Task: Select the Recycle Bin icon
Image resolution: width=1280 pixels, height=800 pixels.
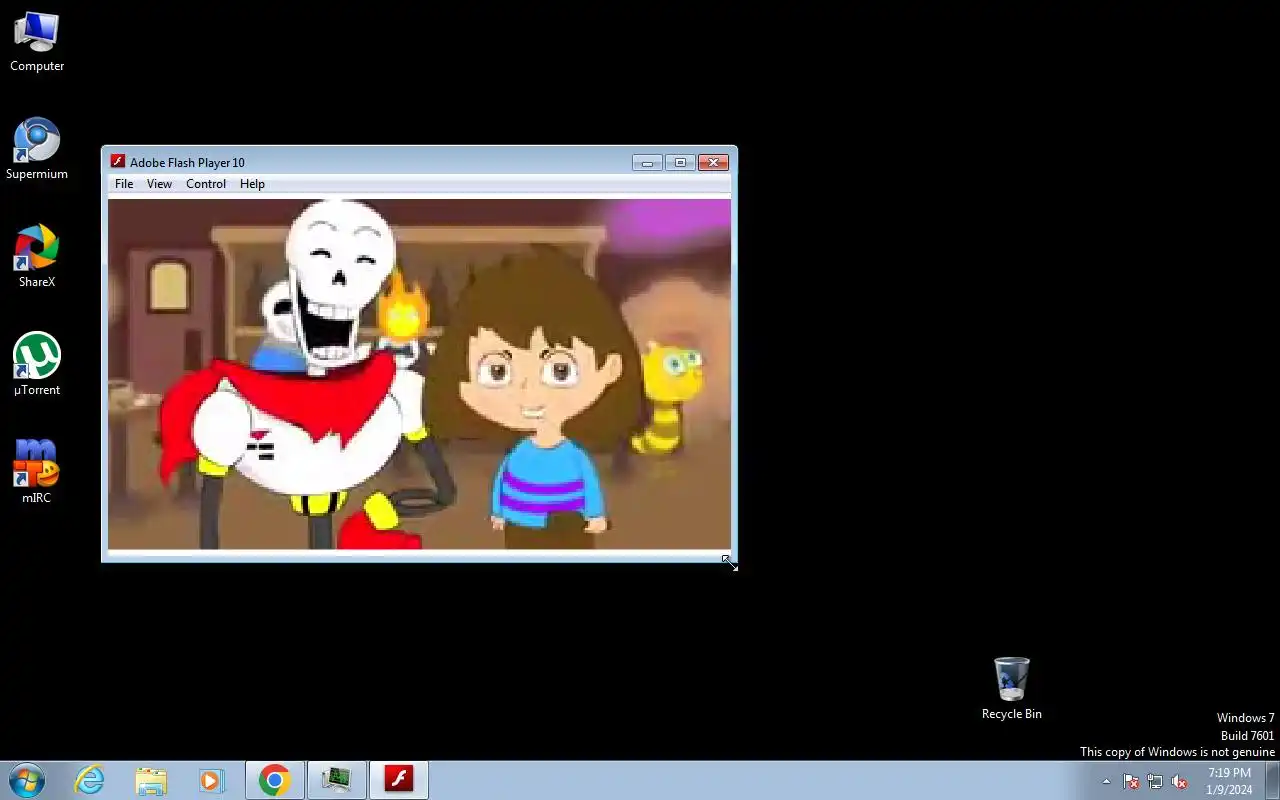Action: pos(1012,688)
